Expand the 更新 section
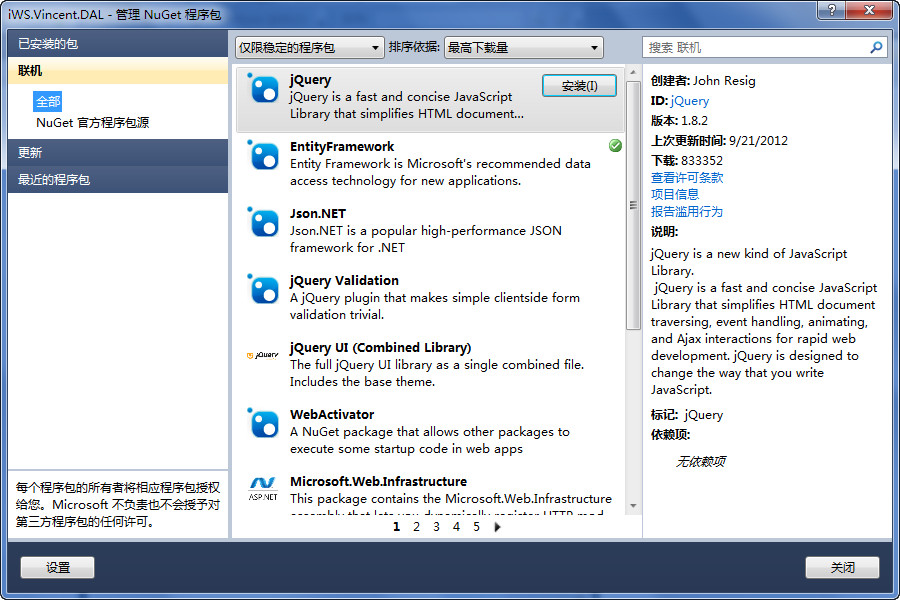The height and width of the screenshot is (600, 900). click(118, 153)
